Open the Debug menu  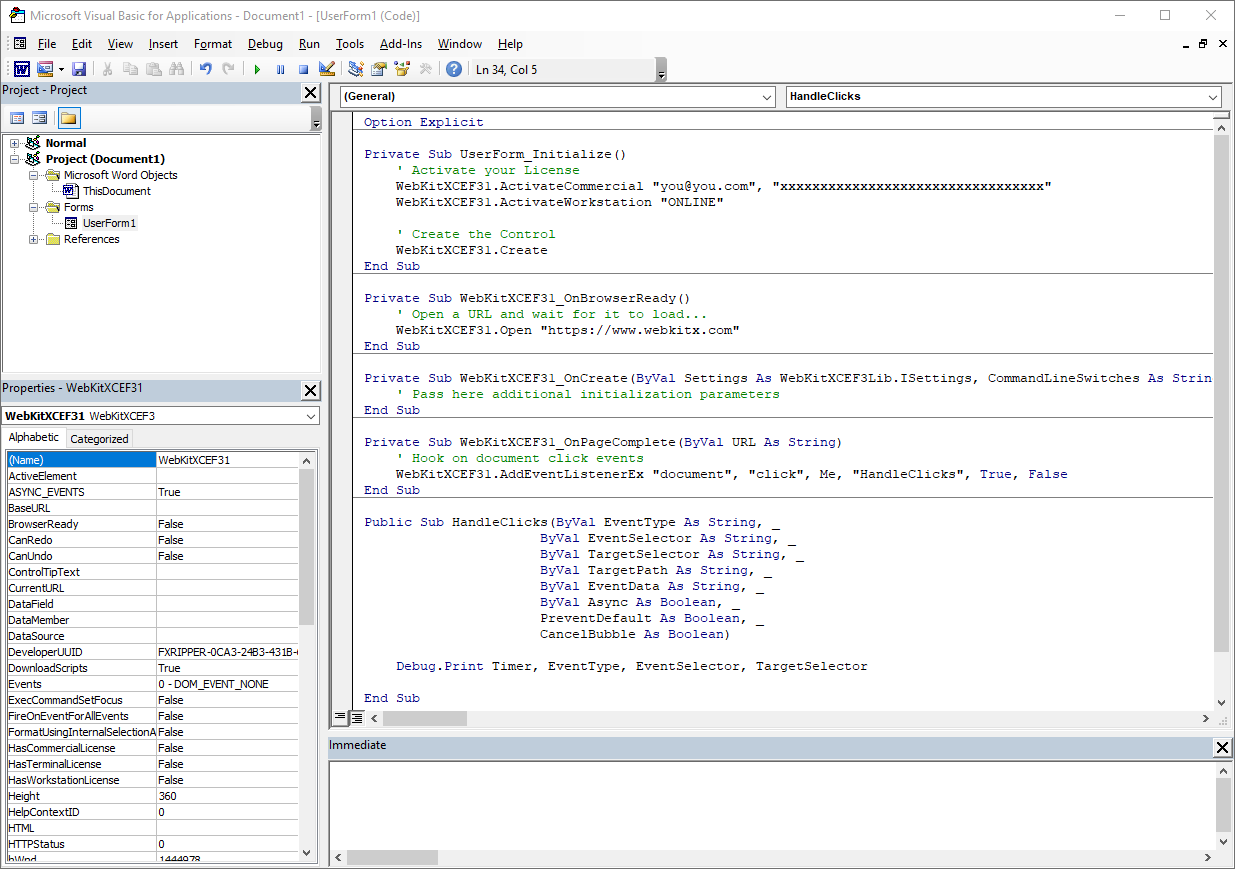[x=265, y=44]
